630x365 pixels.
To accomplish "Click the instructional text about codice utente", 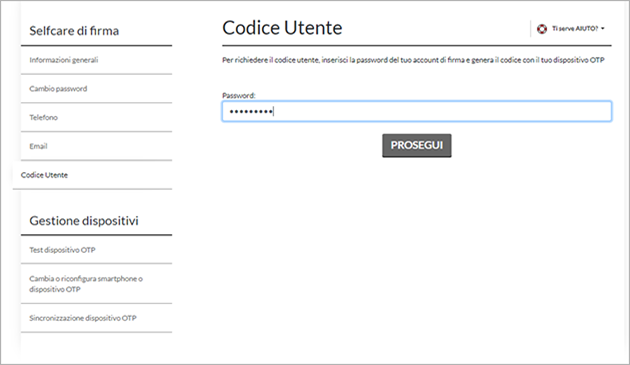I will (413, 60).
